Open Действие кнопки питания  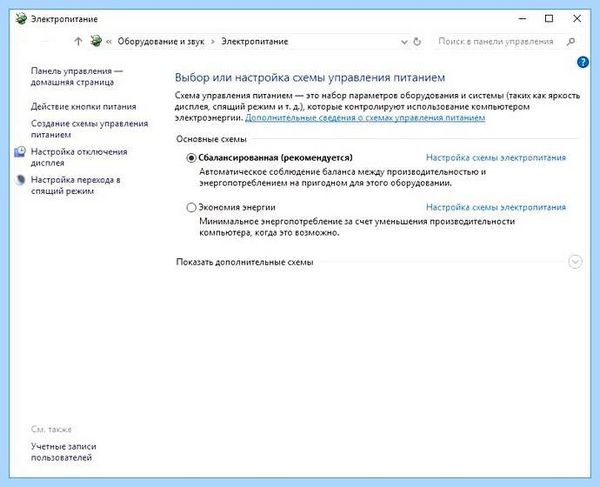point(83,107)
